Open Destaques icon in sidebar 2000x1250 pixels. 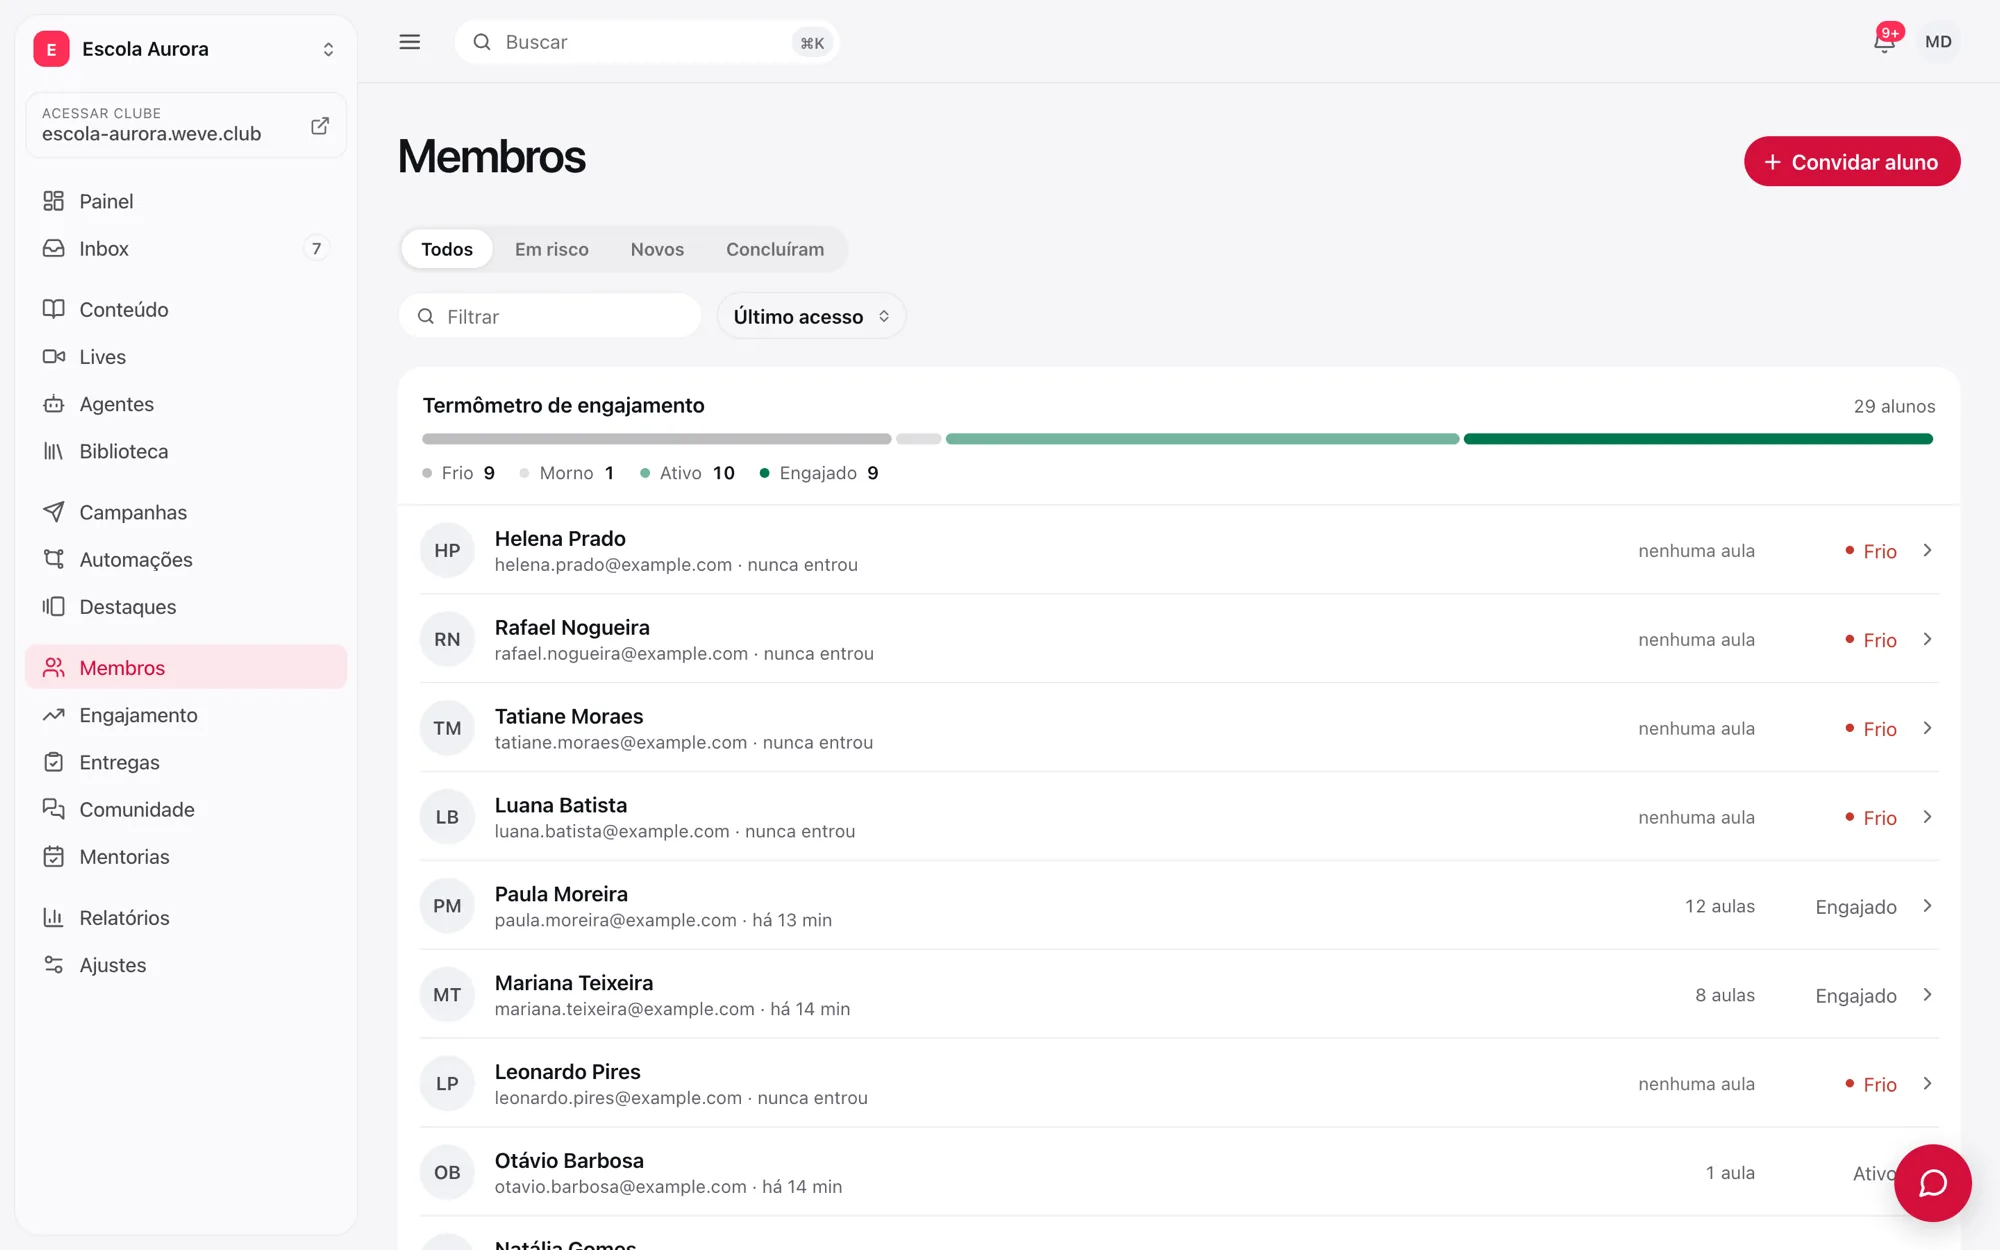[x=54, y=606]
